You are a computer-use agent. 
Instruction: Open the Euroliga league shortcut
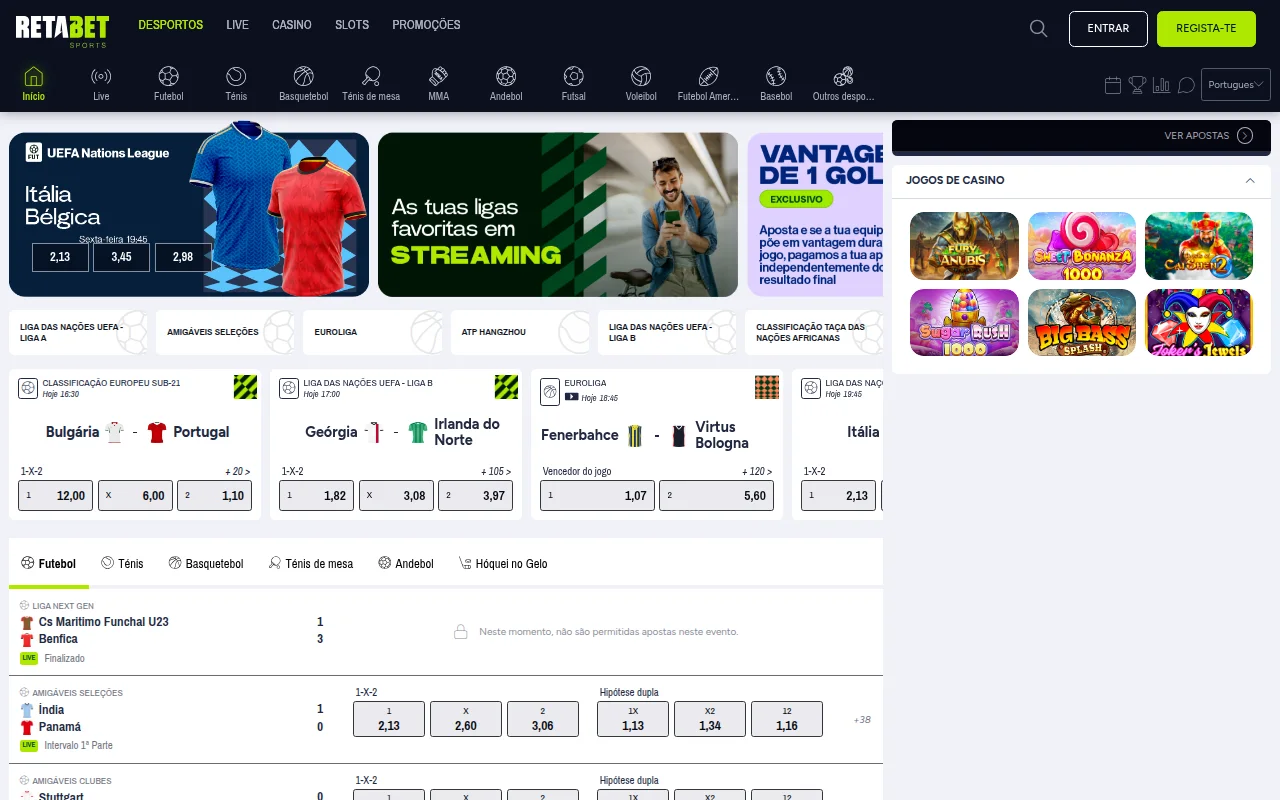tap(373, 332)
